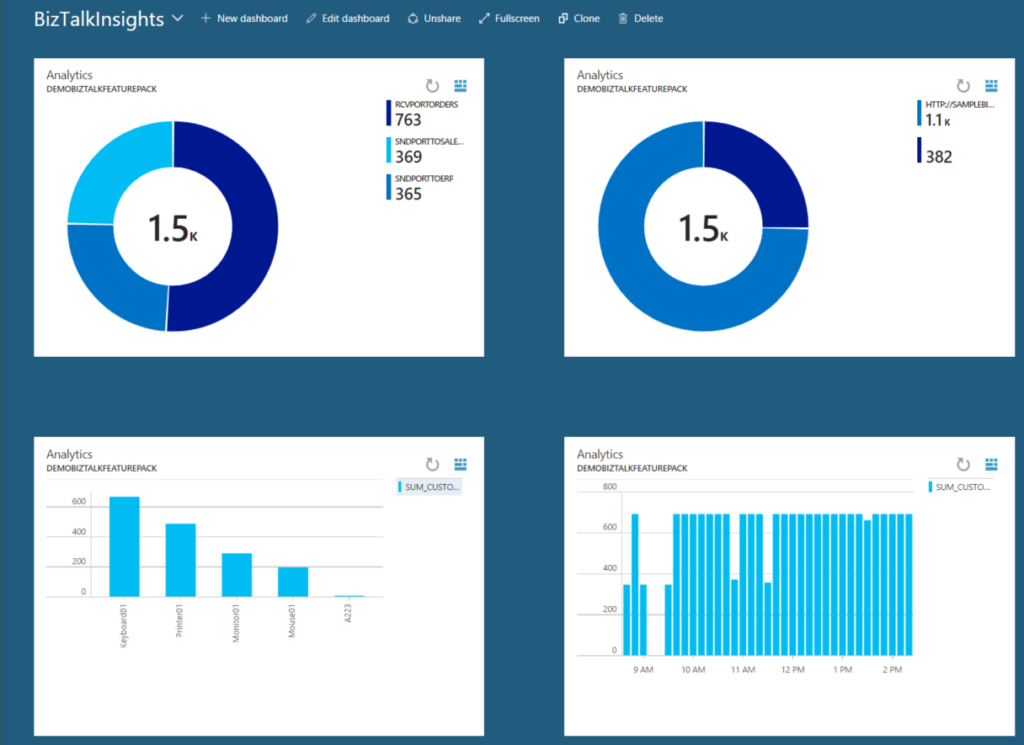
Task: Refresh the top-left donut chart tile
Action: [433, 87]
